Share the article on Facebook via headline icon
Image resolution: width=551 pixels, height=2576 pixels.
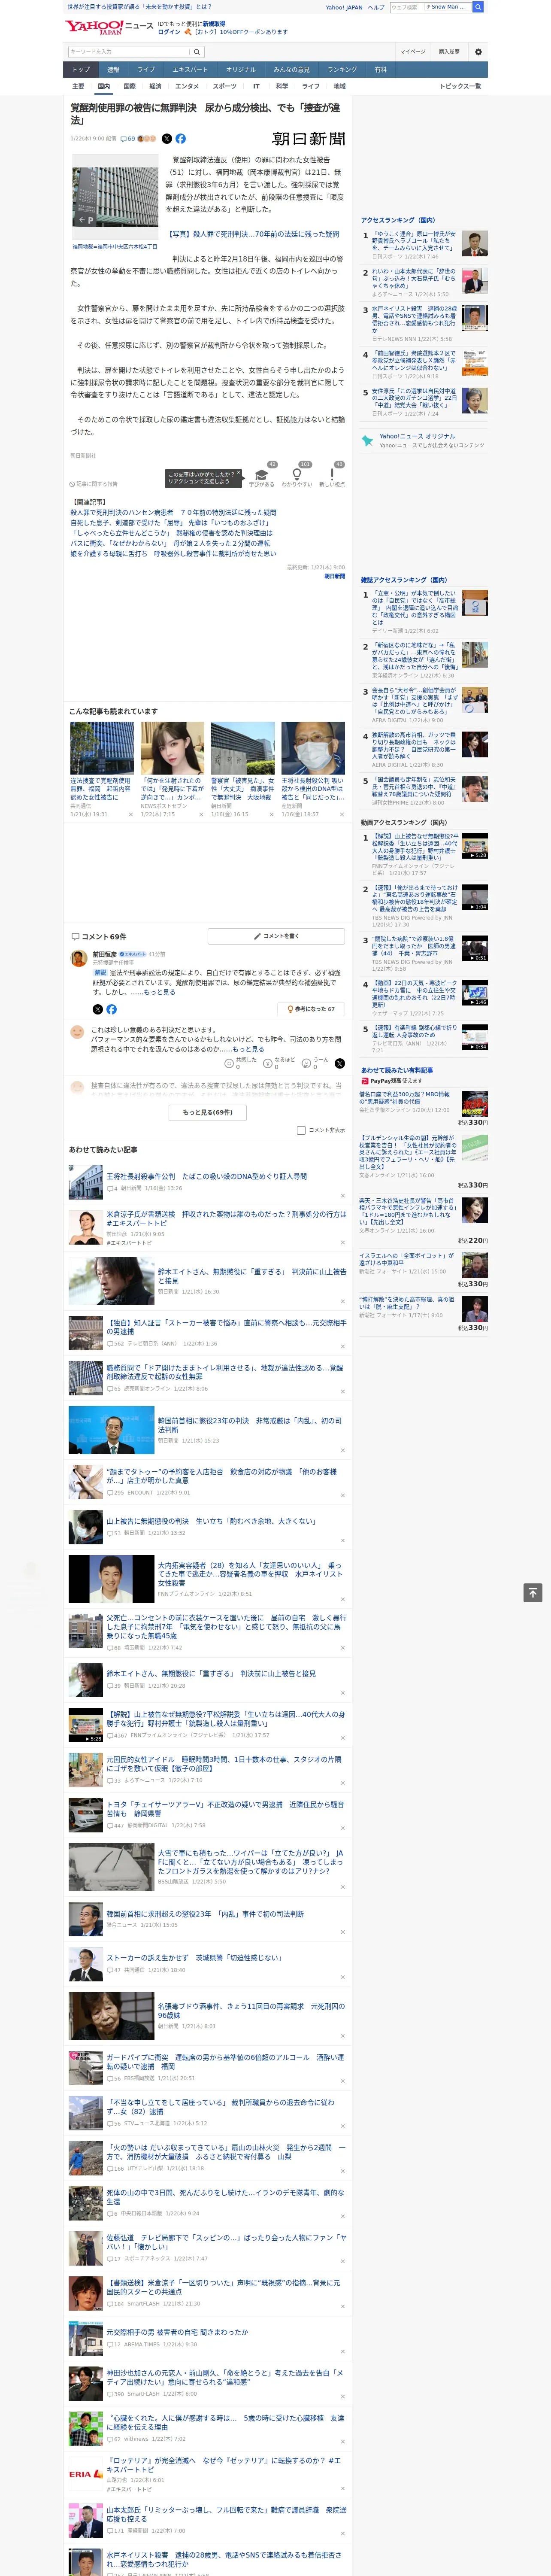tap(181, 139)
